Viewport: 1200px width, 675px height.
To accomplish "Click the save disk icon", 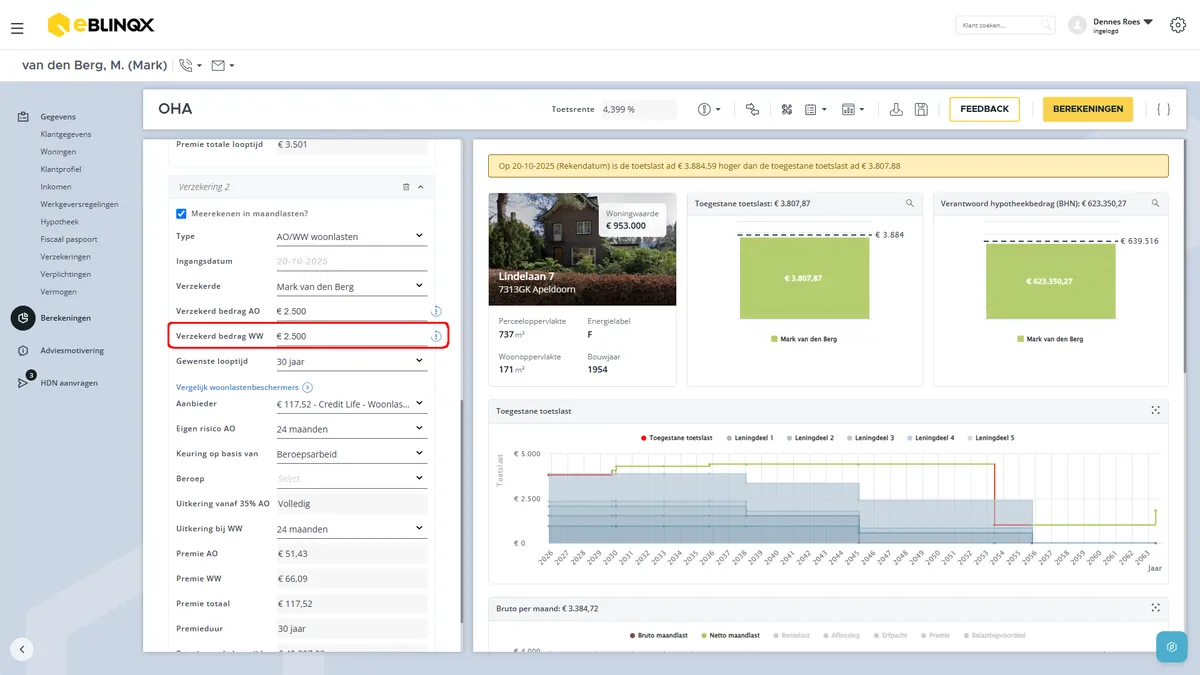I will coord(921,109).
